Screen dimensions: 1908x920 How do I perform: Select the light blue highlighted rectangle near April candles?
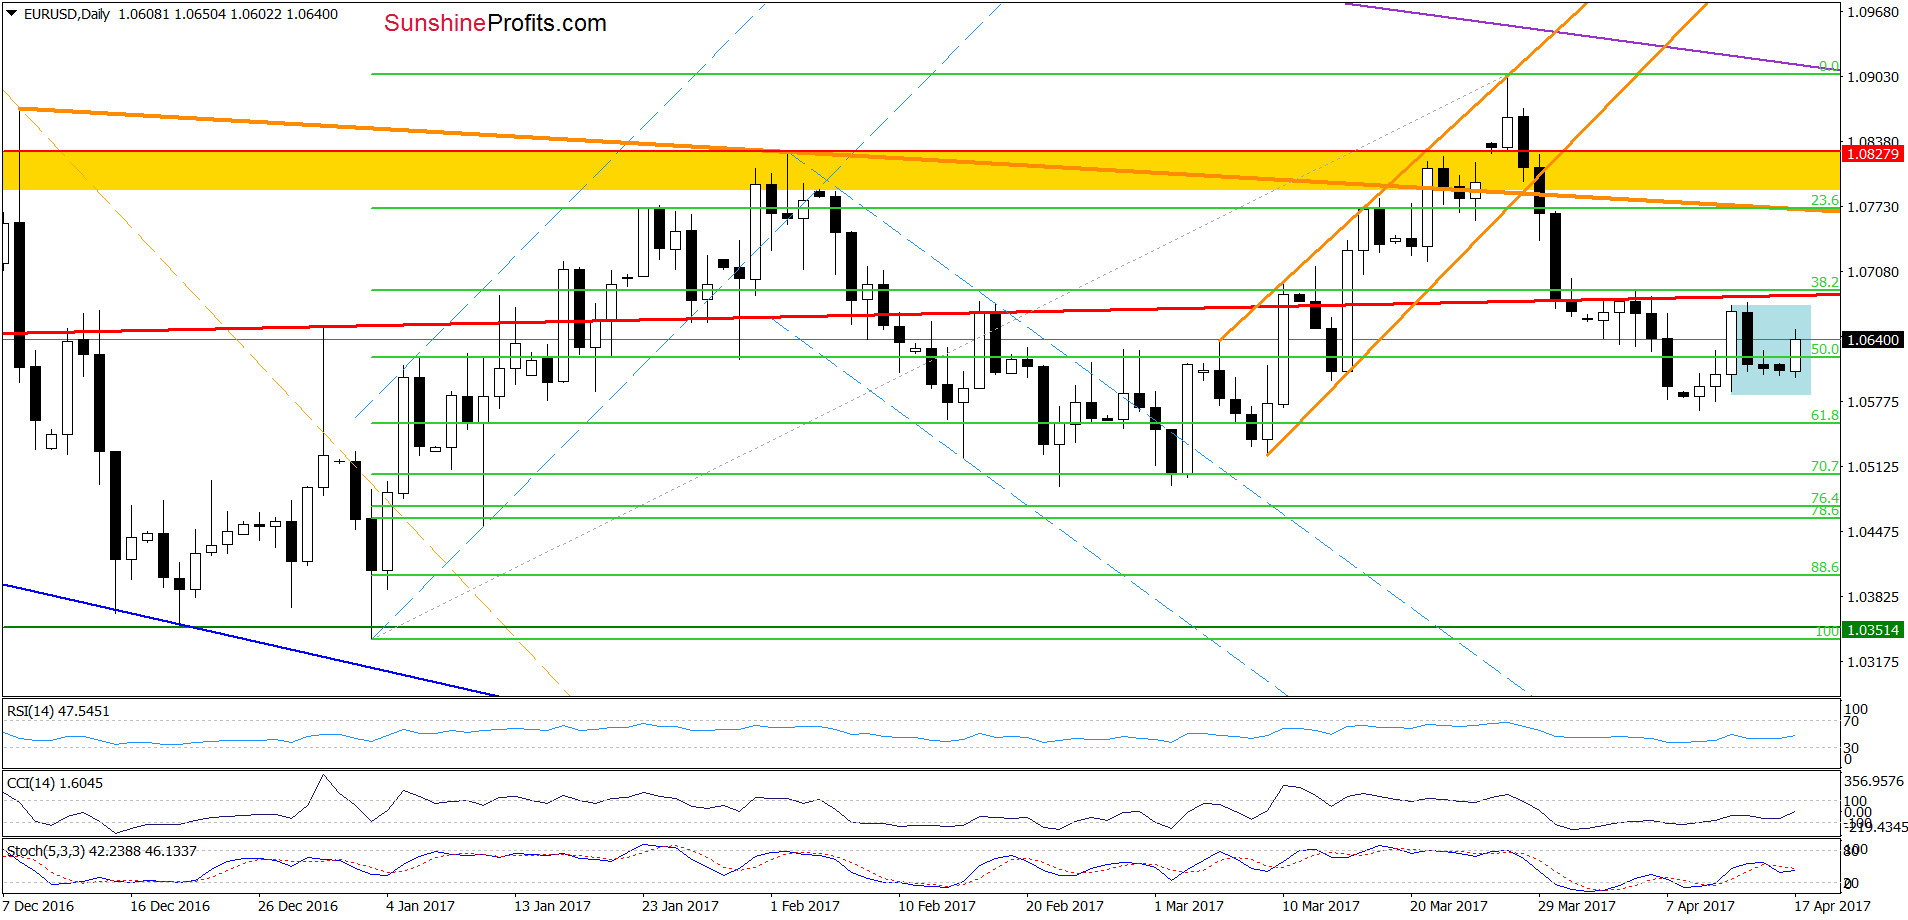coord(1771,350)
